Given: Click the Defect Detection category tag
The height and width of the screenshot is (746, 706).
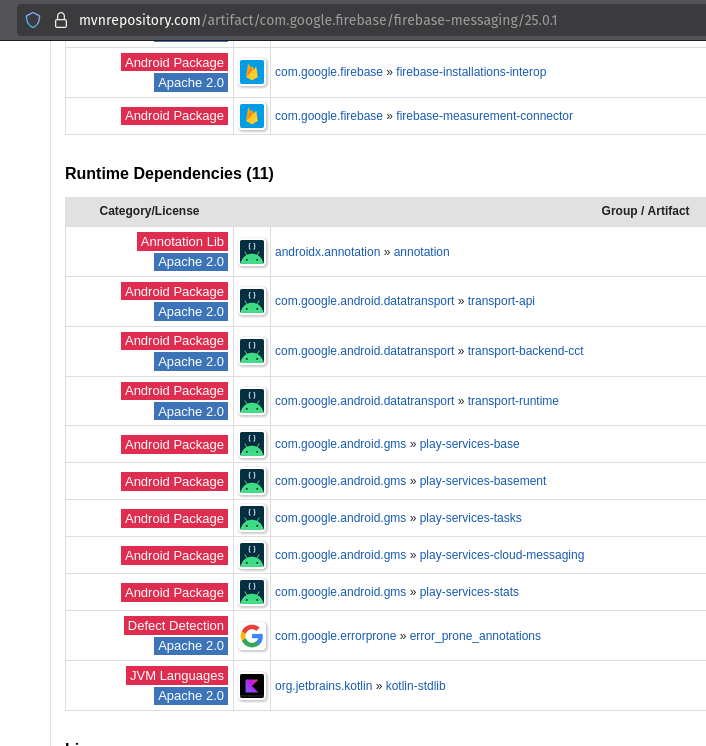Looking at the screenshot, I should click(x=176, y=626).
